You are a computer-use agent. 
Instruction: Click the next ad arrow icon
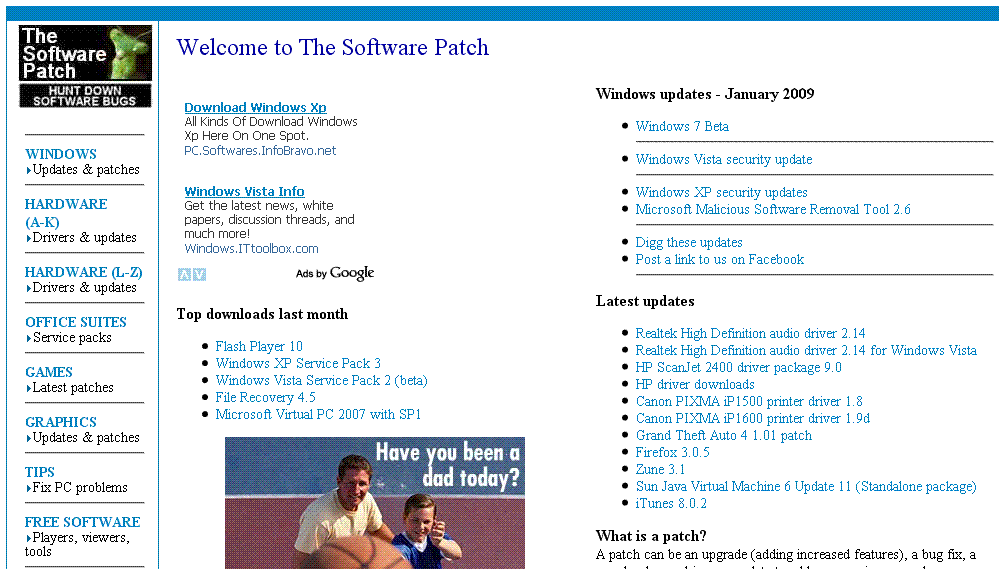coord(199,274)
